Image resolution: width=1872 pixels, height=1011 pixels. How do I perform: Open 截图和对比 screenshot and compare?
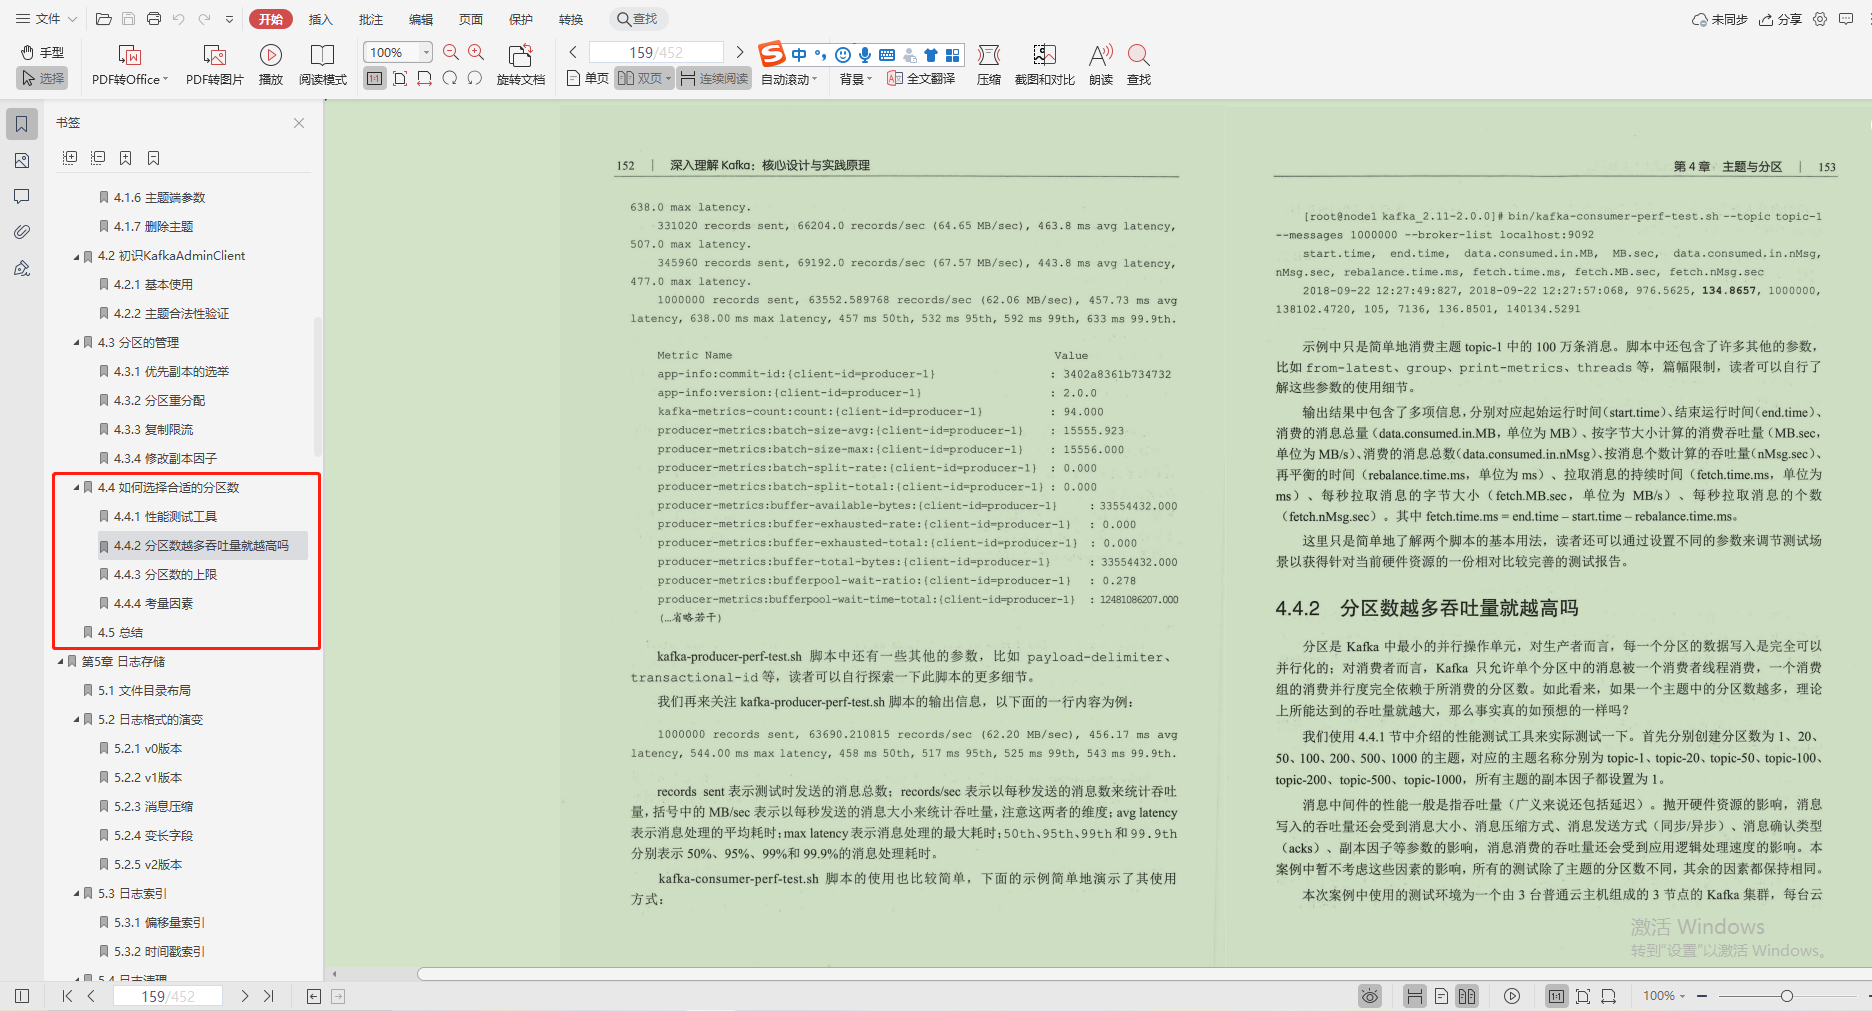coord(1045,65)
